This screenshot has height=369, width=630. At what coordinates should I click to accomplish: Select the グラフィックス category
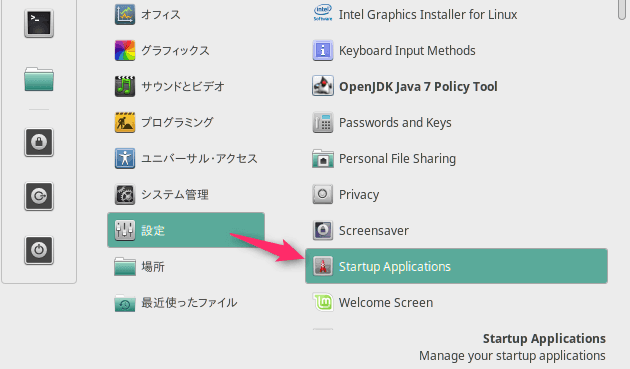[186, 50]
